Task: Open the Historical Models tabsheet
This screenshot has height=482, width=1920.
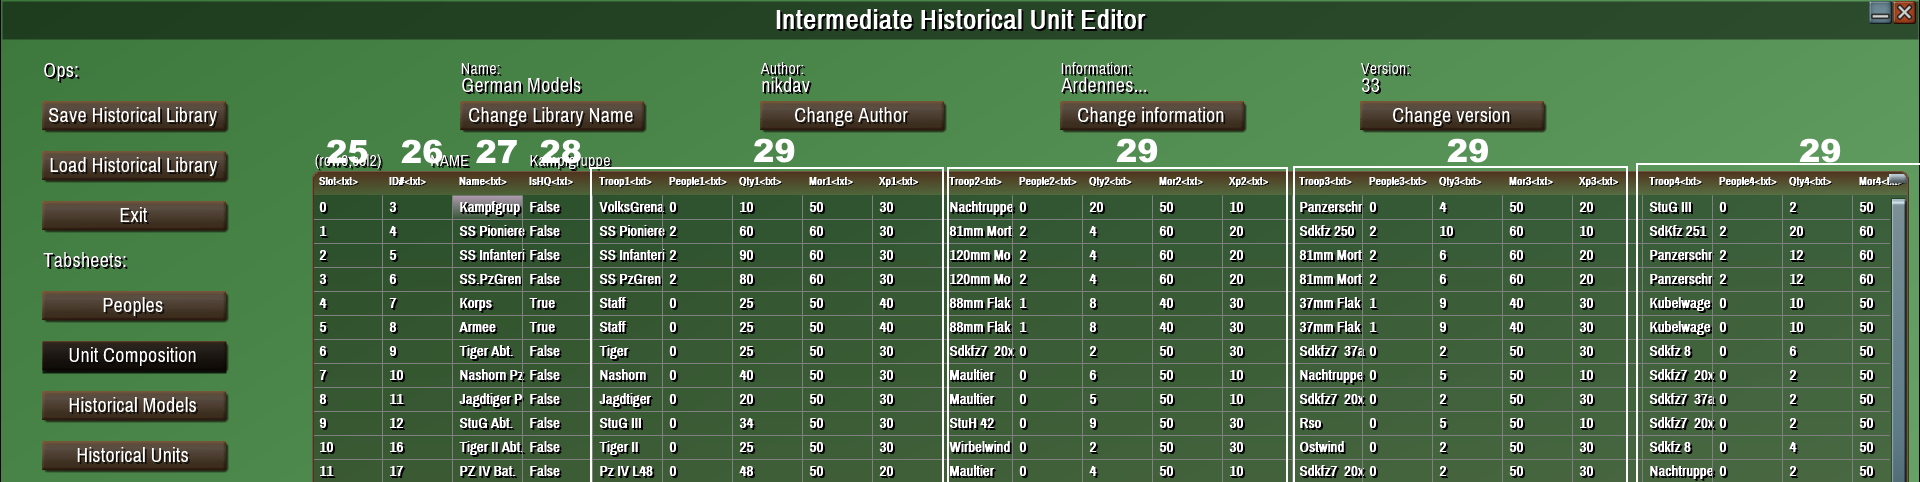Action: tap(134, 406)
